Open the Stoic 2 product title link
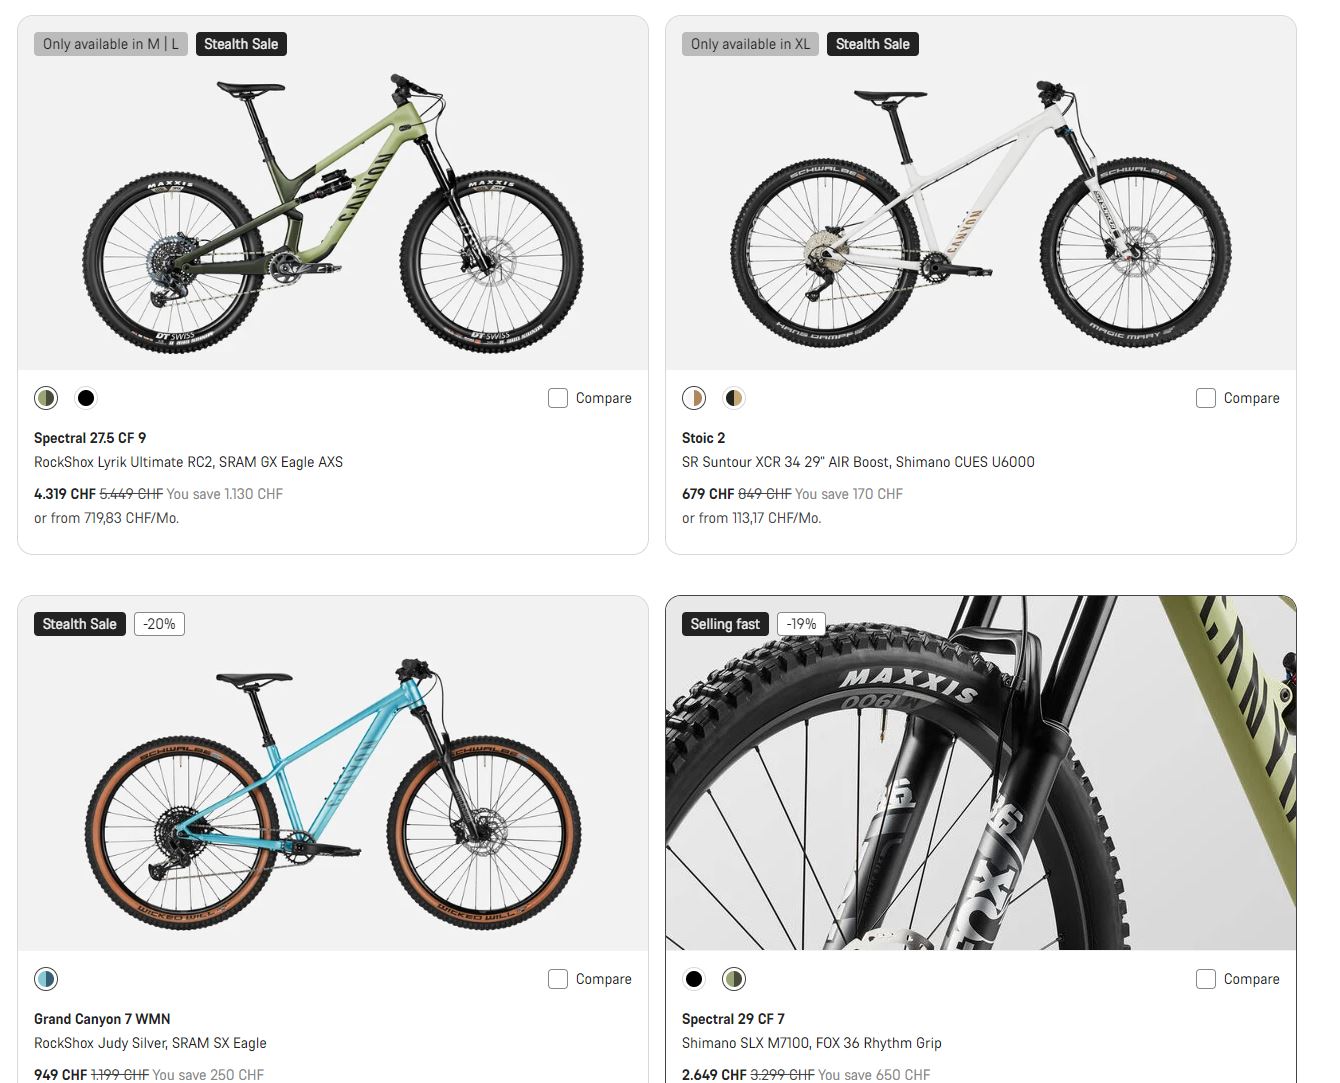1340x1083 pixels. tap(703, 438)
